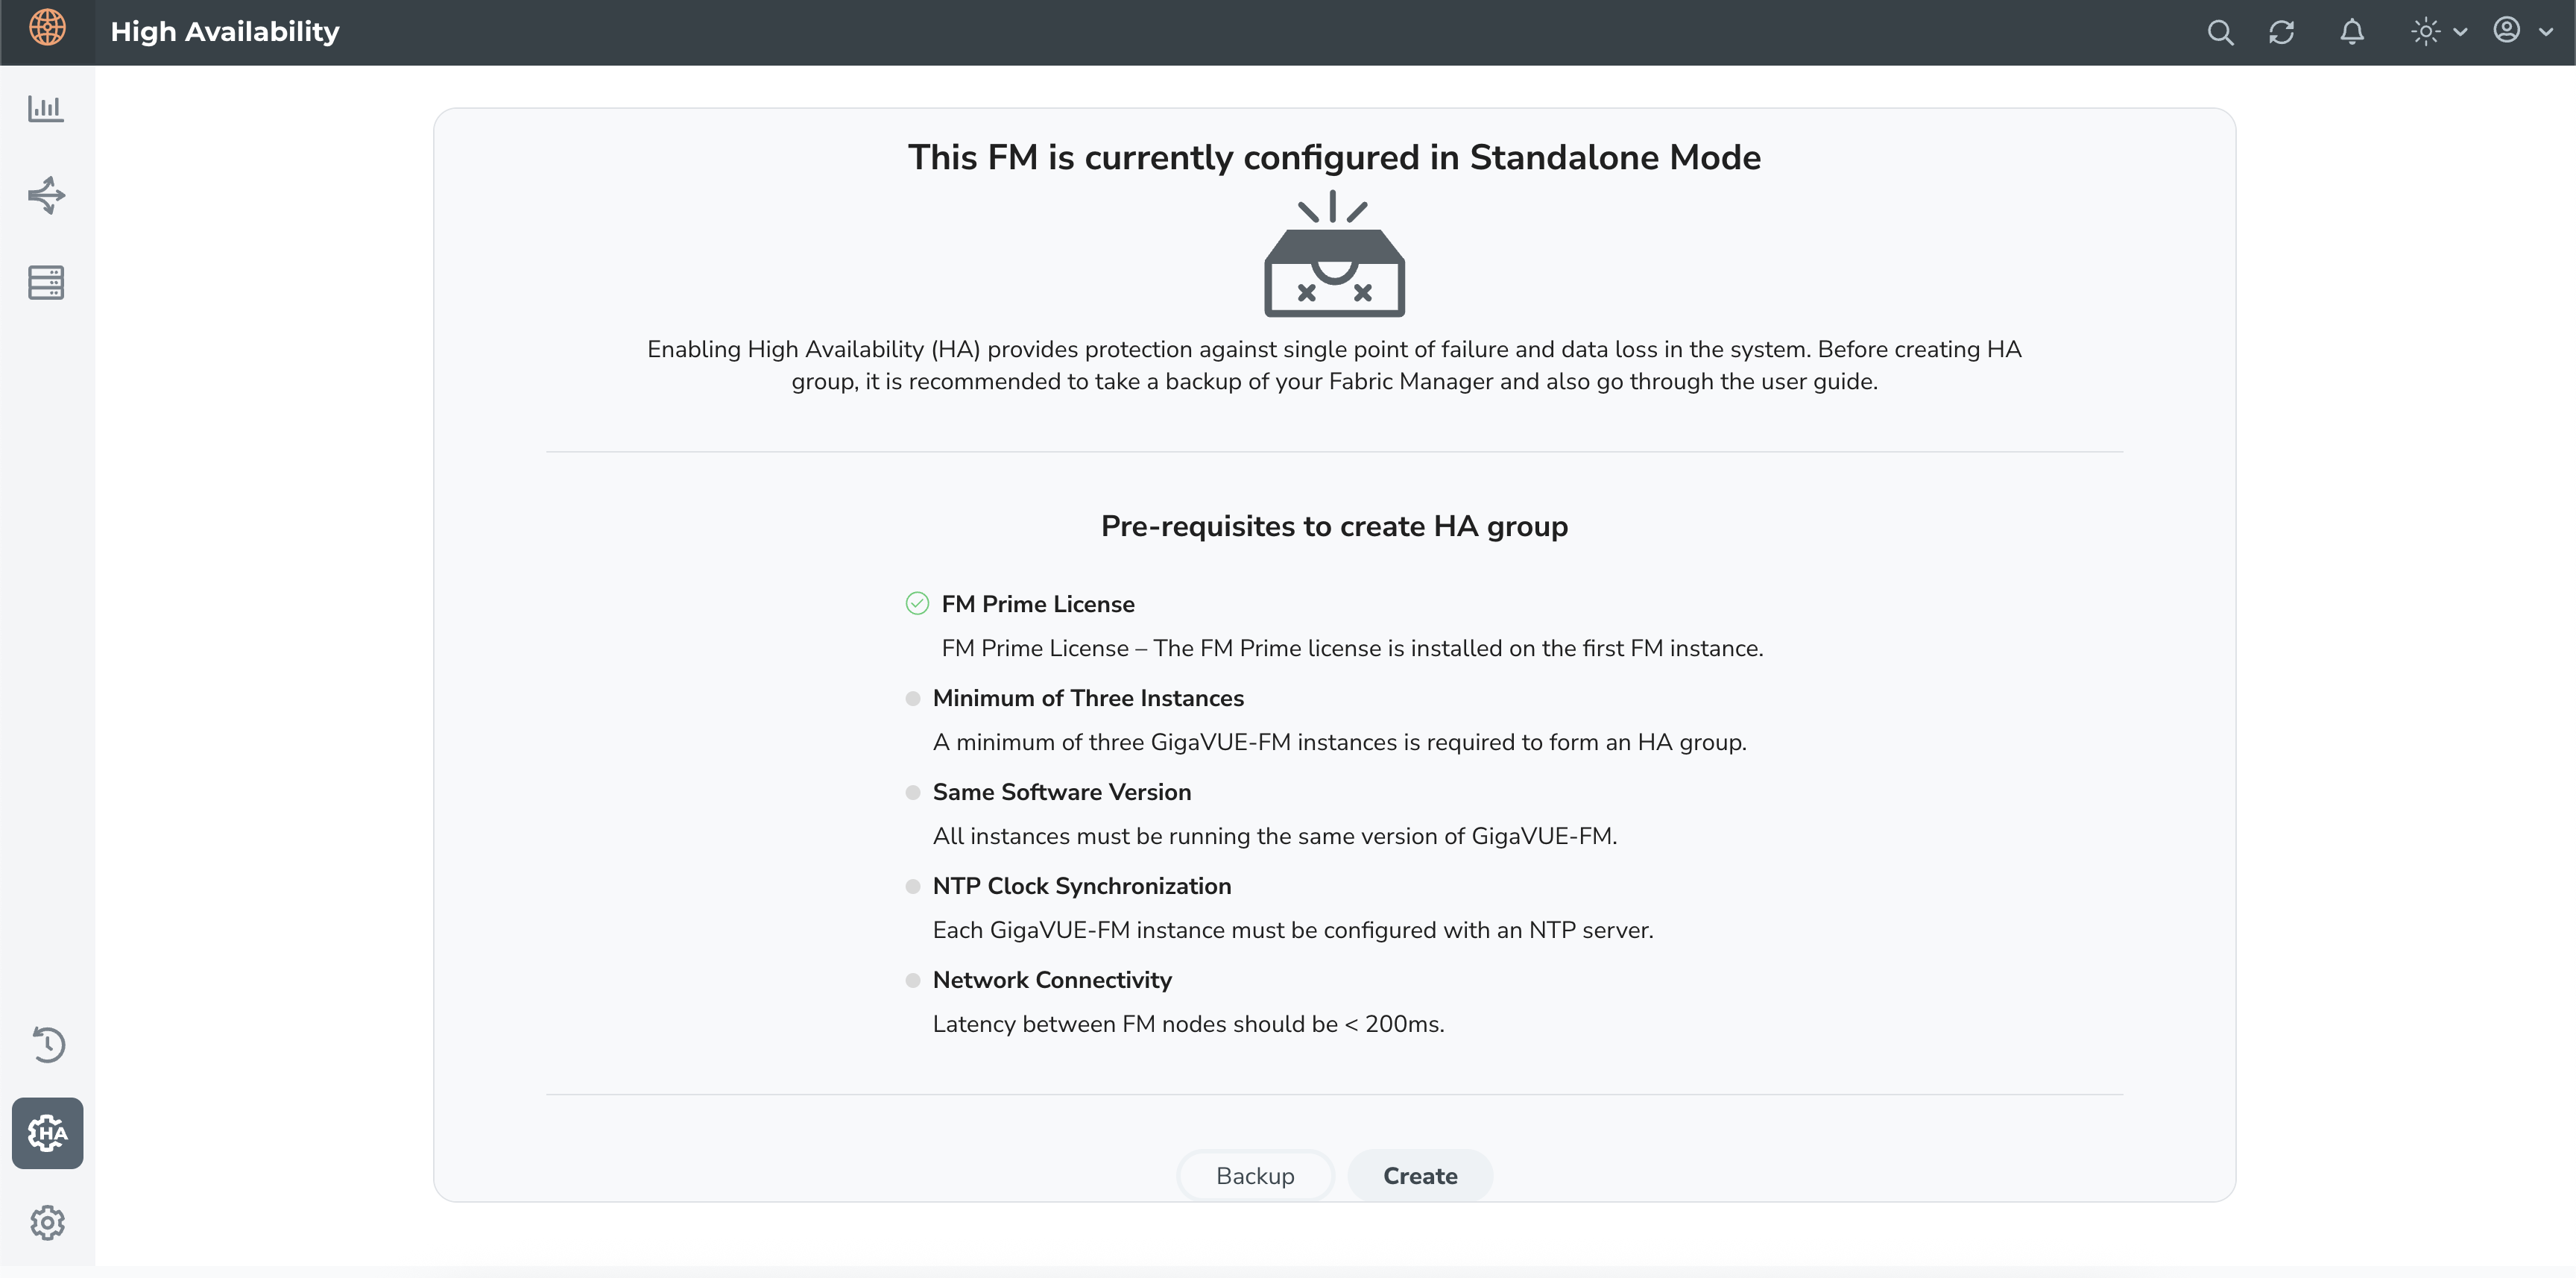Click the Same Software Version heading
Image resolution: width=2576 pixels, height=1278 pixels.
click(1062, 792)
